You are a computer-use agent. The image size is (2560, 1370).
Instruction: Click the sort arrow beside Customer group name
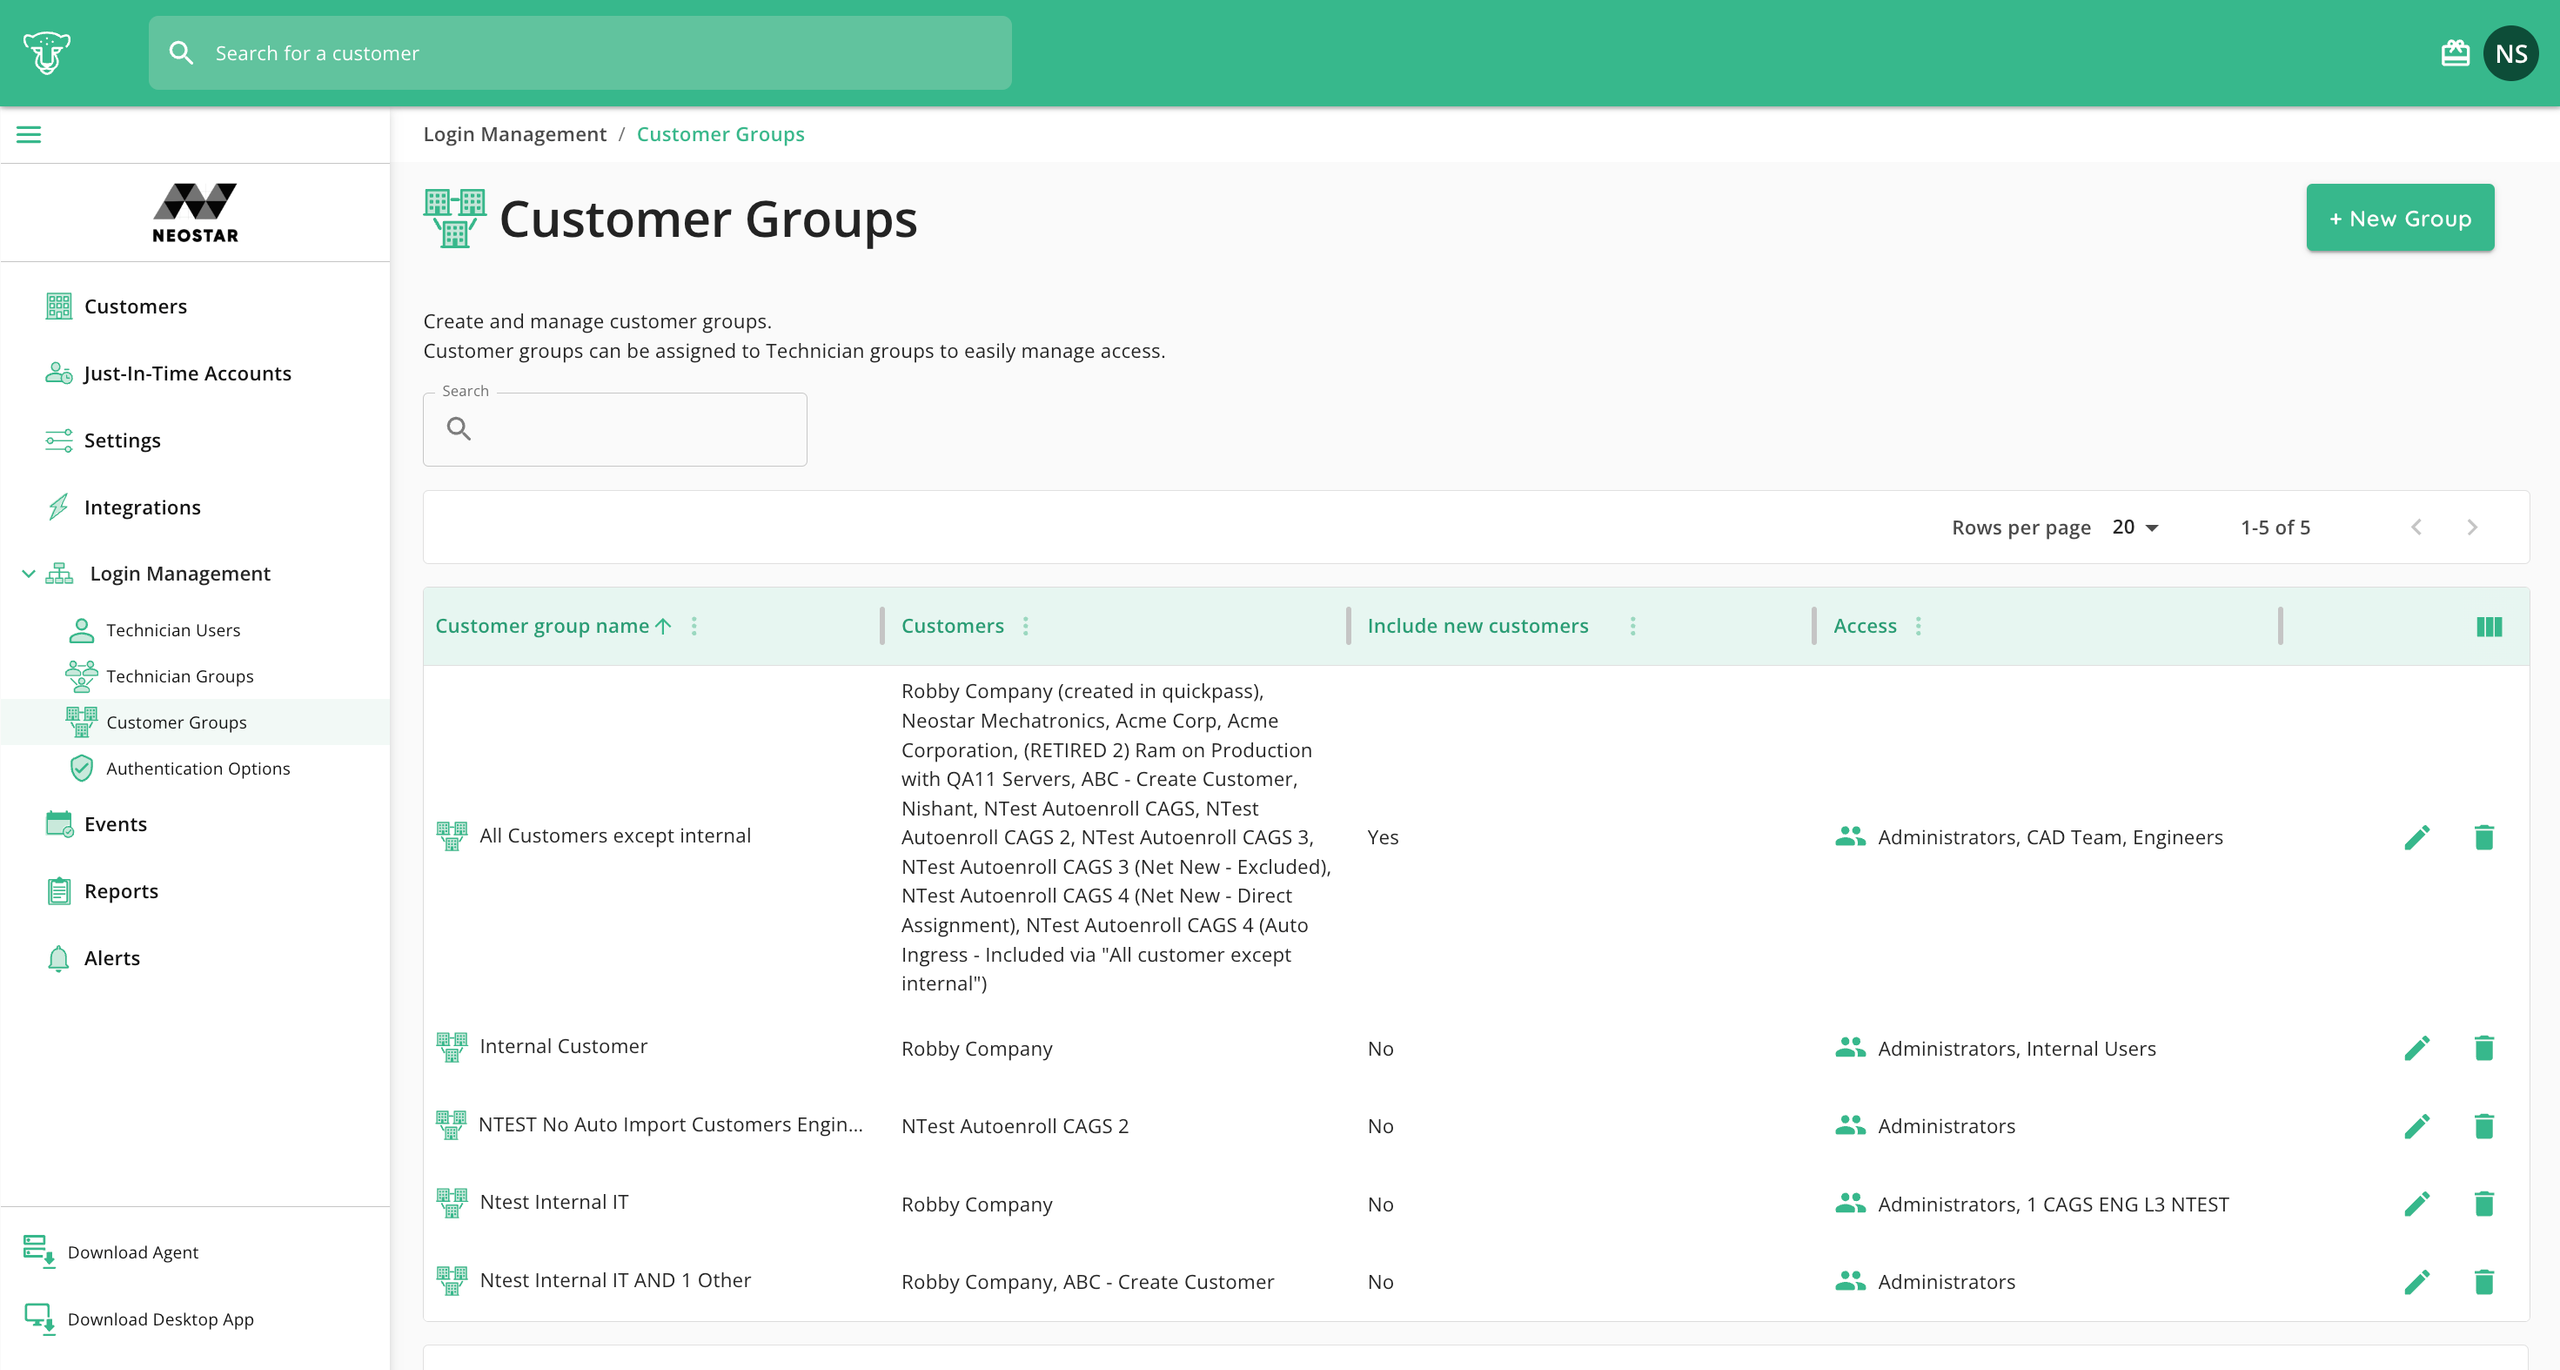(663, 626)
